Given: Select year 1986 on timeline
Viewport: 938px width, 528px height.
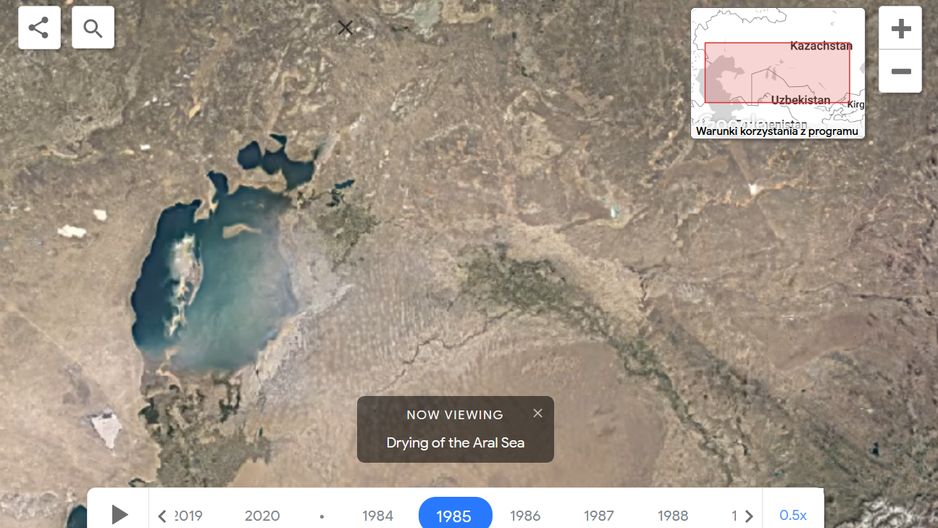Looking at the screenshot, I should tap(525, 515).
